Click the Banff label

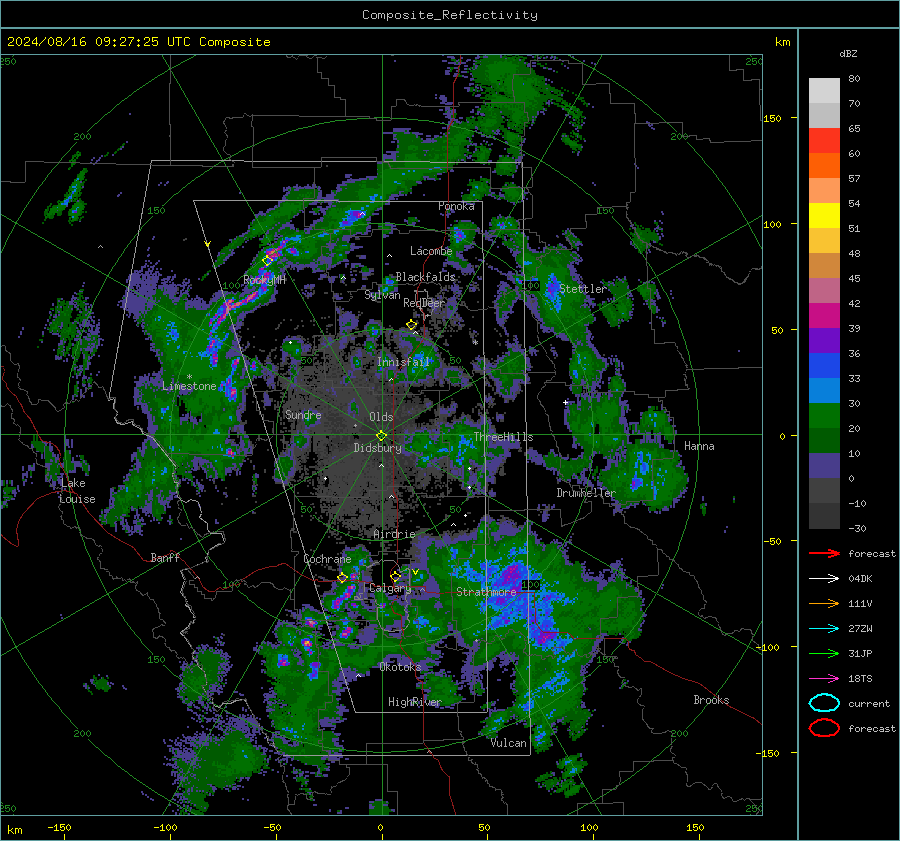click(165, 558)
